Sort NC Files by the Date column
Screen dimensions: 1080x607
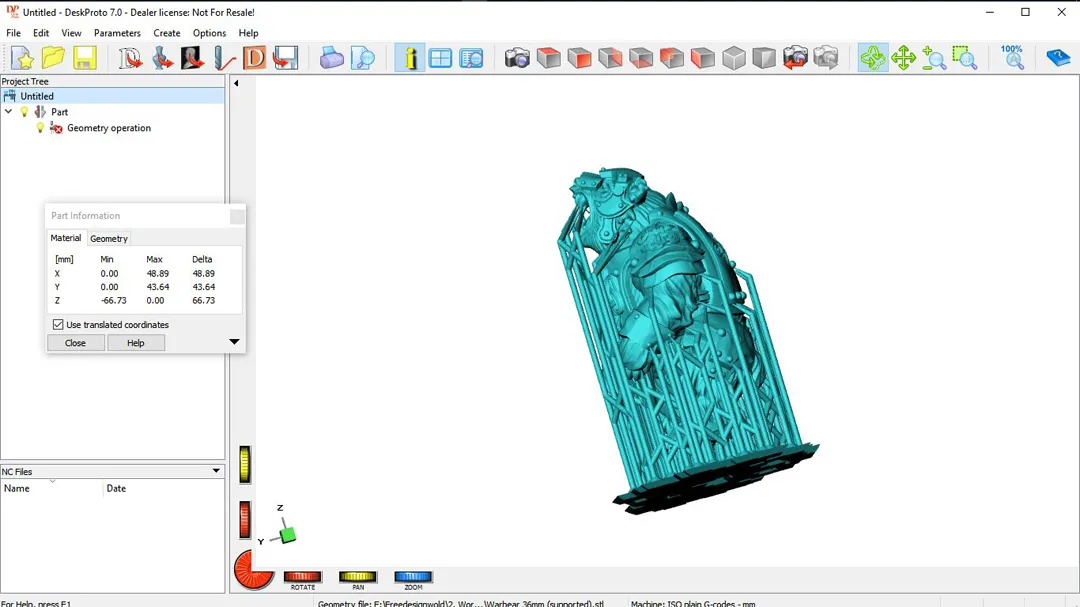[164, 488]
